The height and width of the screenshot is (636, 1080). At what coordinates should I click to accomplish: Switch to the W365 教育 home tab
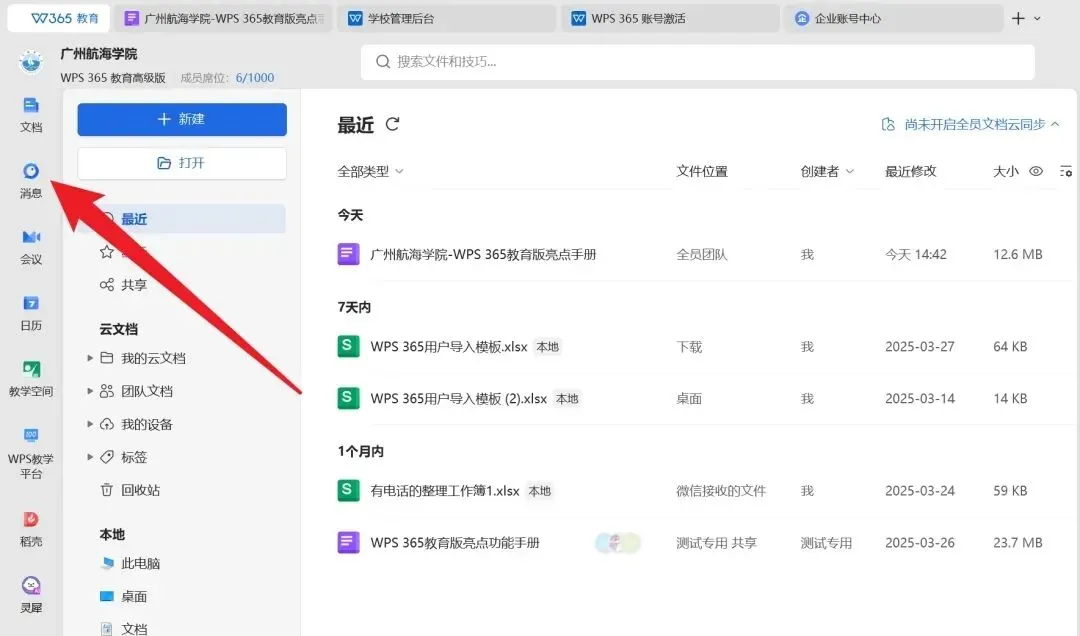tap(59, 19)
